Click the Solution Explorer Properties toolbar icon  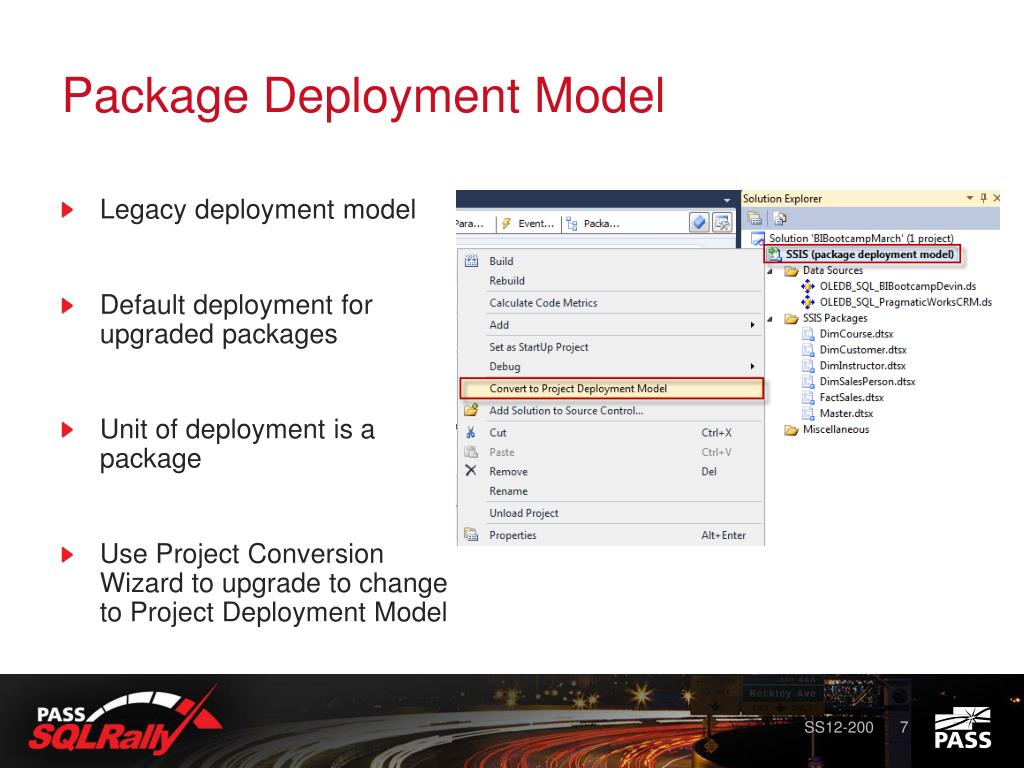[755, 218]
